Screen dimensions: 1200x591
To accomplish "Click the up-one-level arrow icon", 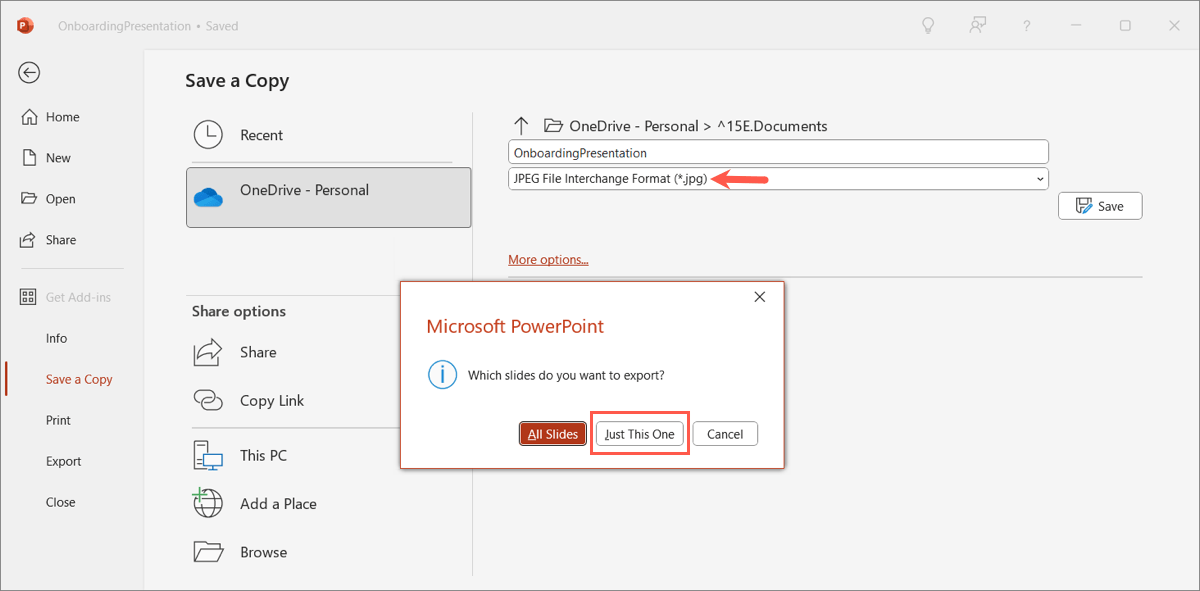I will pos(520,126).
